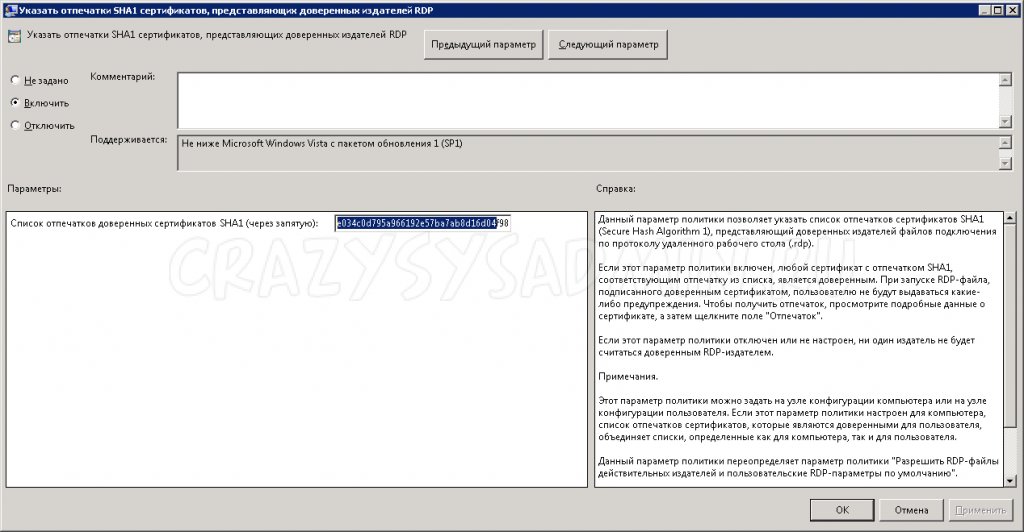Image resolution: width=1024 pixels, height=532 pixels.
Task: Click the SHA1 thumbprint list input field
Action: click(x=423, y=223)
